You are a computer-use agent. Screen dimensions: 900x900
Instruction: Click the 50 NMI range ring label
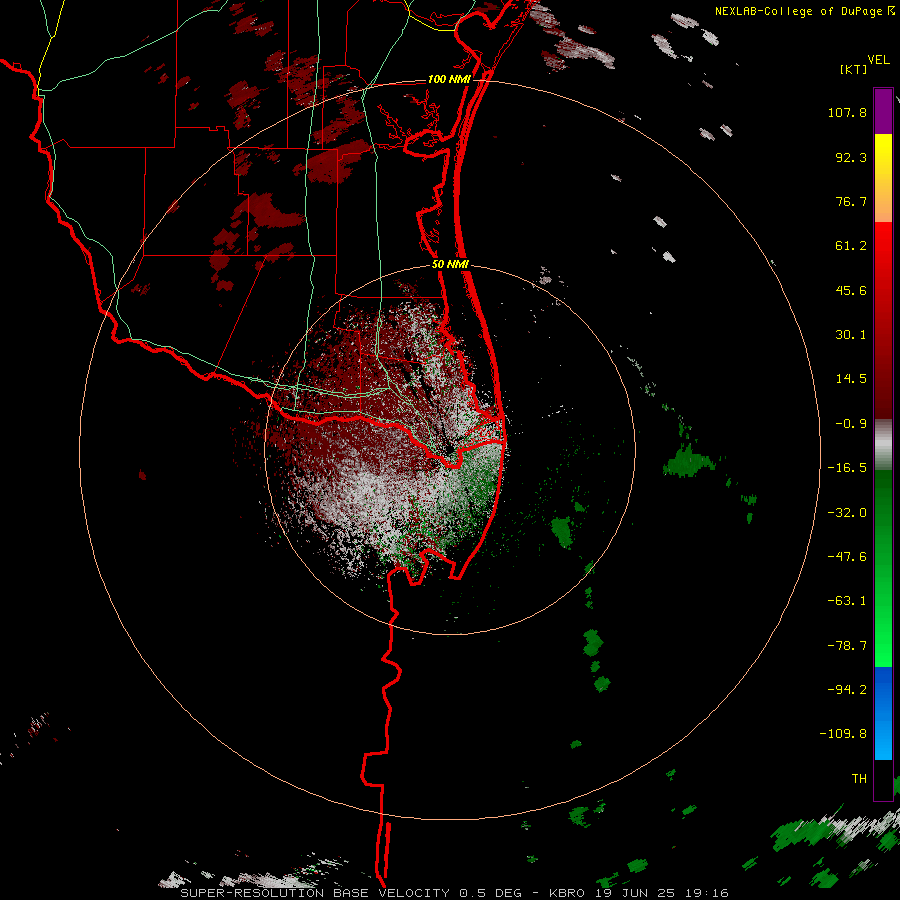(x=451, y=265)
